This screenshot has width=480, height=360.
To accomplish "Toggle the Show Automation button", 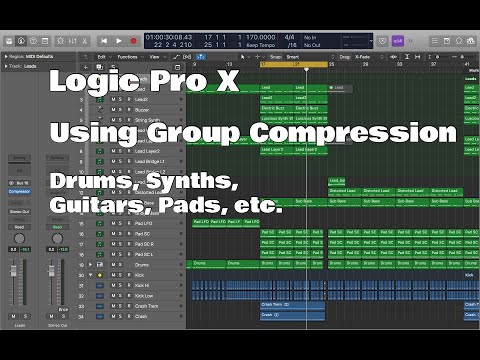I will click(176, 57).
